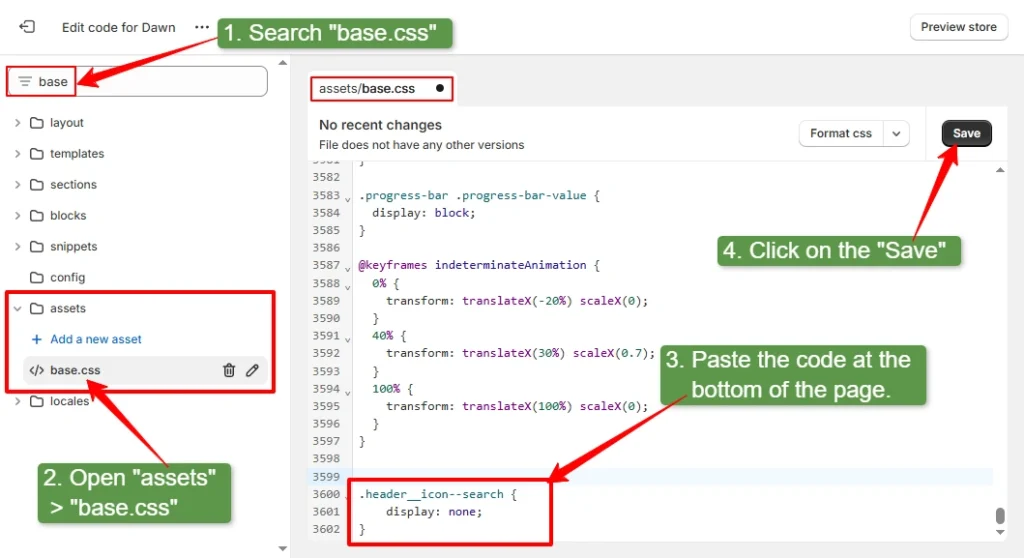The image size is (1024, 558).
Task: Click the .progress-bar .progress-bar-value selector line
Action: tap(479, 195)
